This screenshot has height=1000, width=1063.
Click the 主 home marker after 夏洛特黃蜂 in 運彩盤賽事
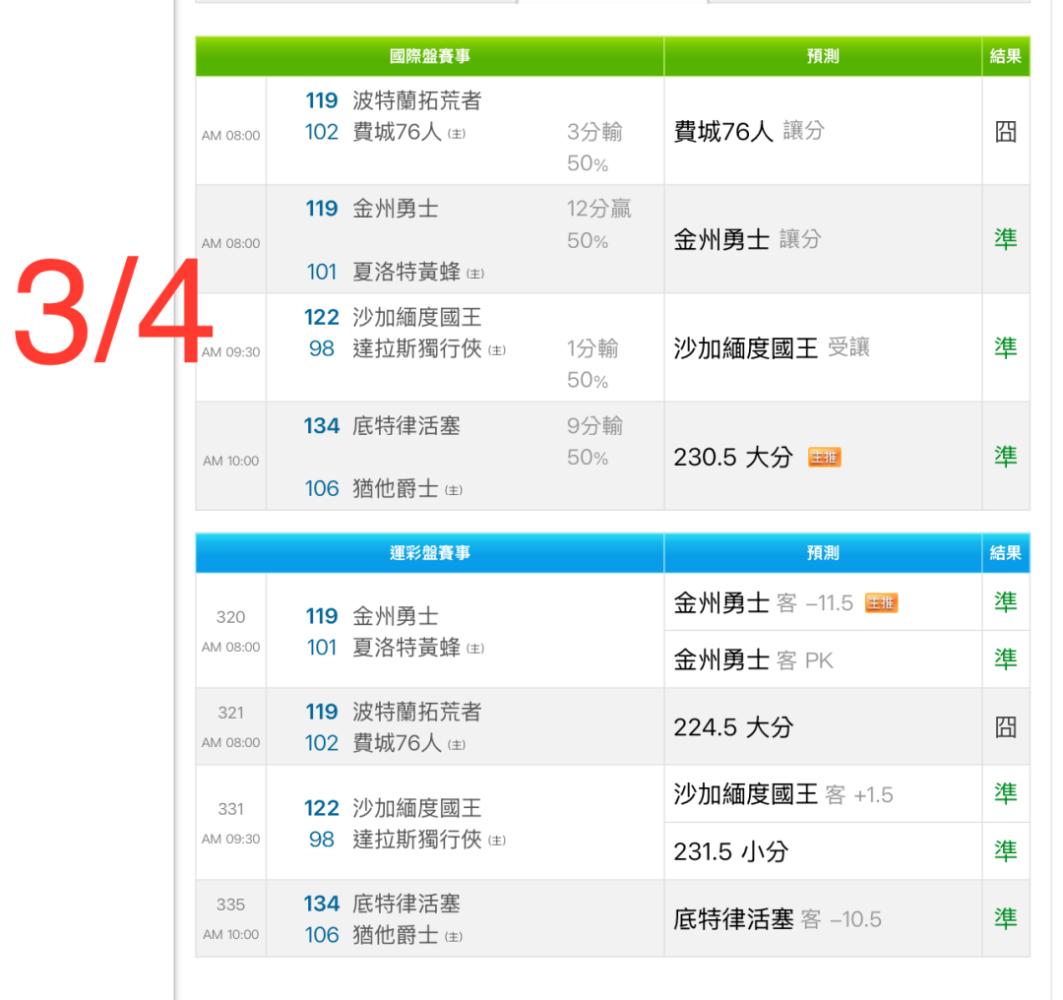coord(475,649)
